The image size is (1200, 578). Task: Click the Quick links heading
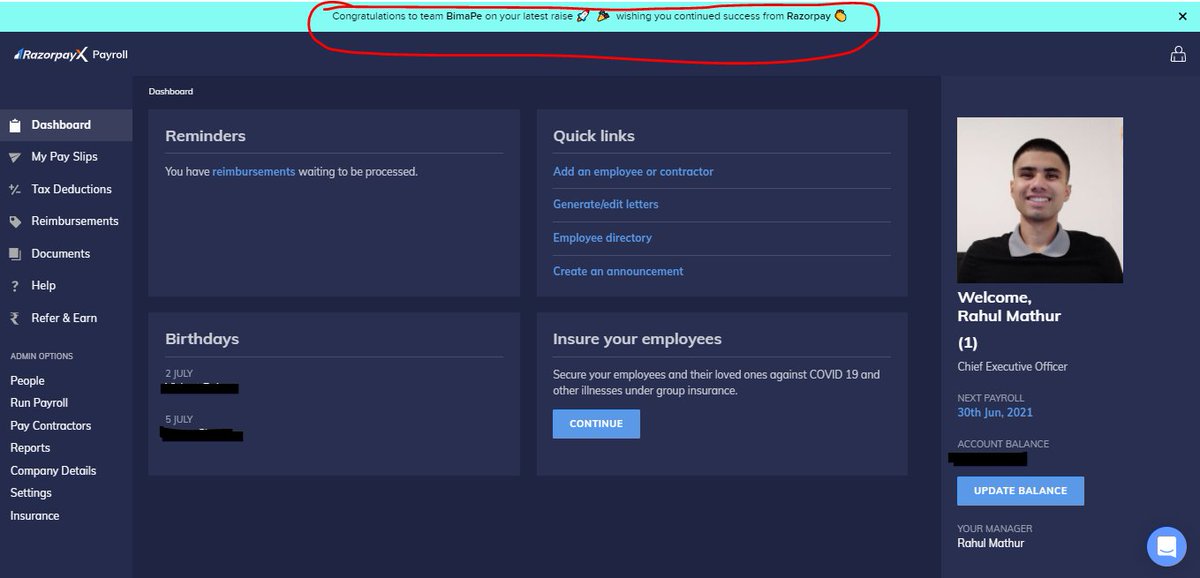click(x=594, y=136)
